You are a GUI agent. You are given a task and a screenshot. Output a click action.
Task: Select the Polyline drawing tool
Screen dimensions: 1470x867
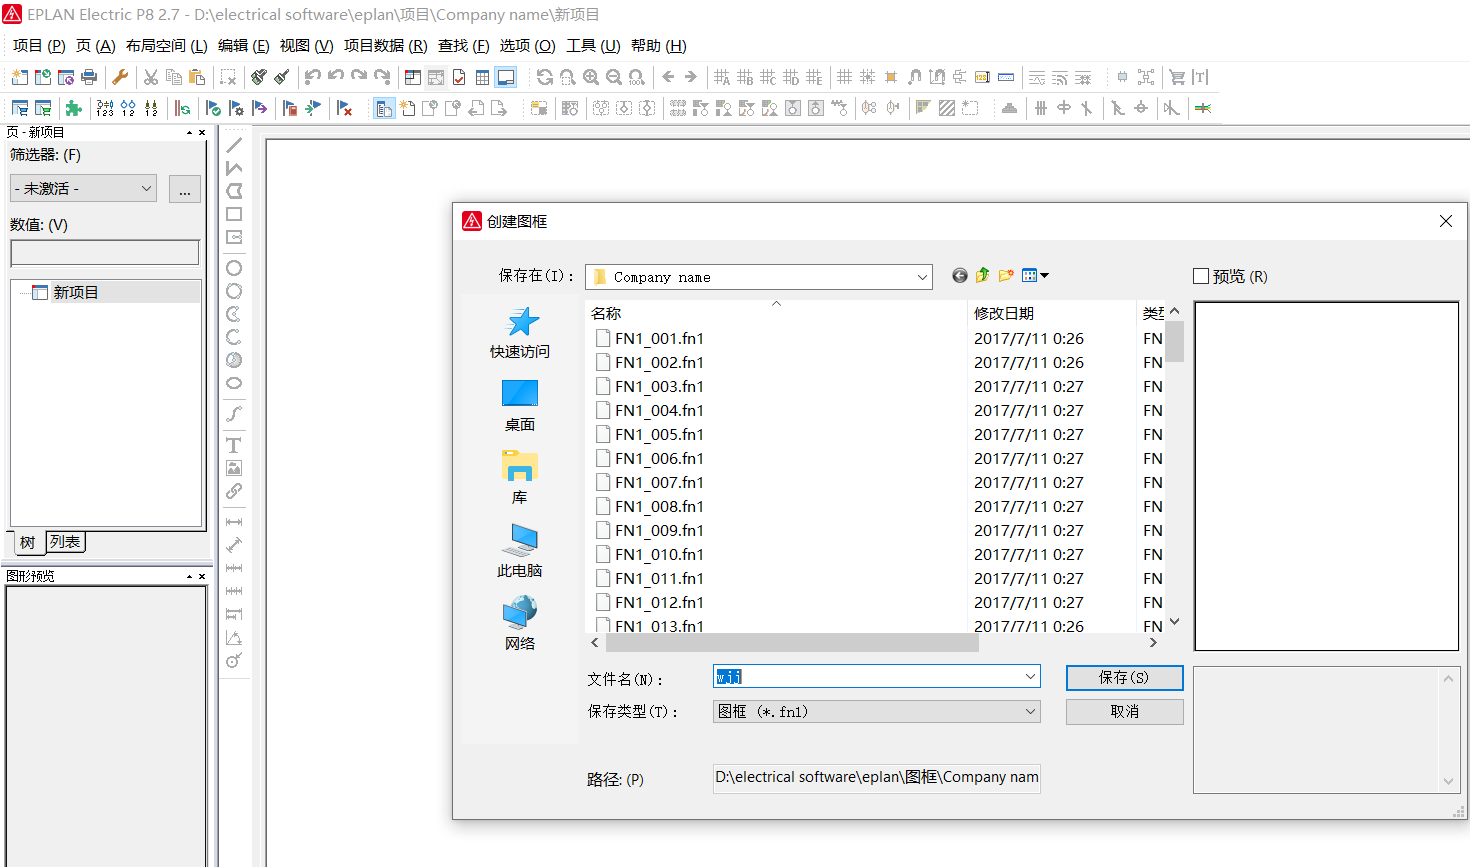(234, 168)
